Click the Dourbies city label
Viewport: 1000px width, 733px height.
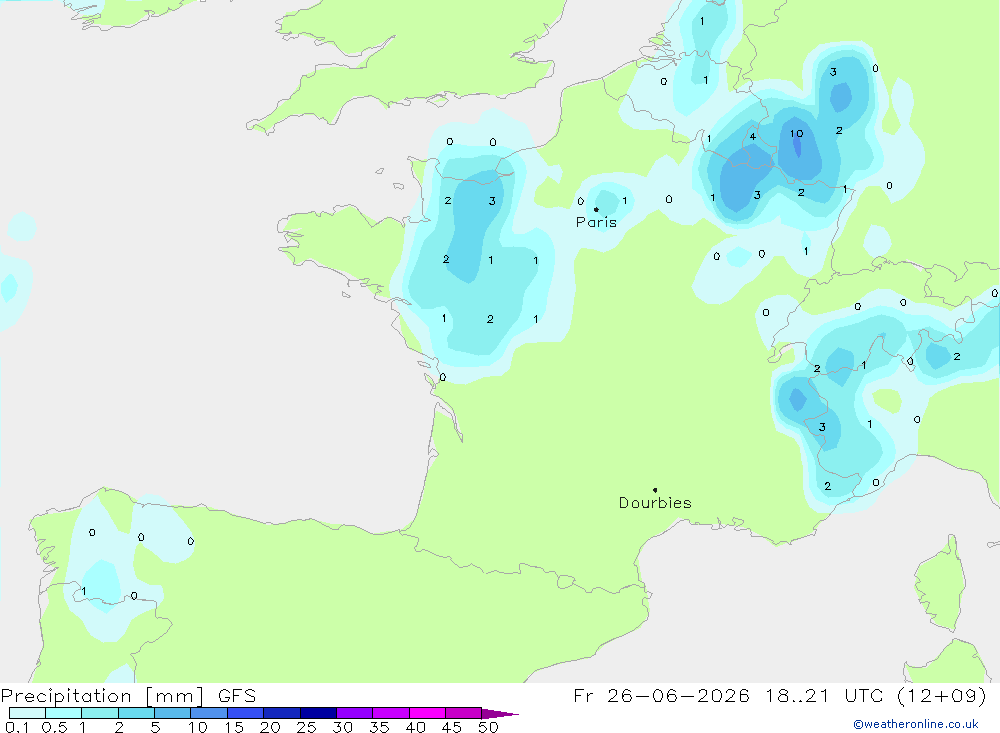pos(655,503)
